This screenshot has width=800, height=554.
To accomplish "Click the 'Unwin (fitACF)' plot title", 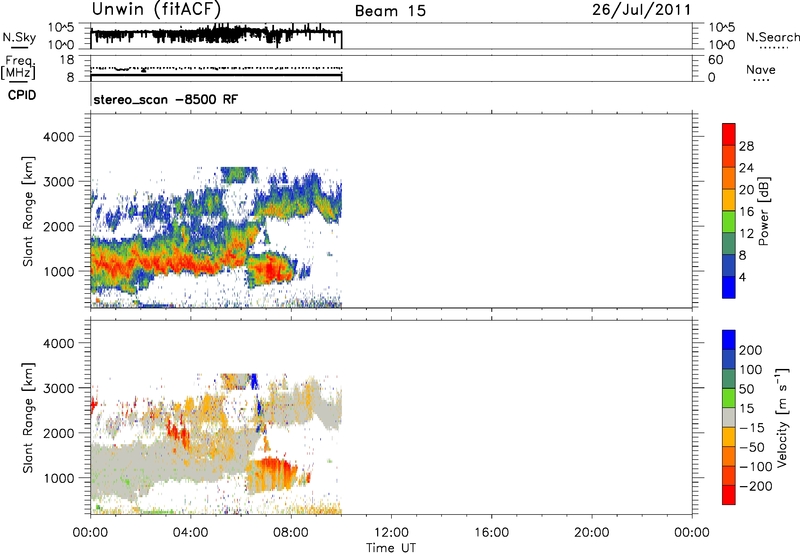I will point(156,9).
